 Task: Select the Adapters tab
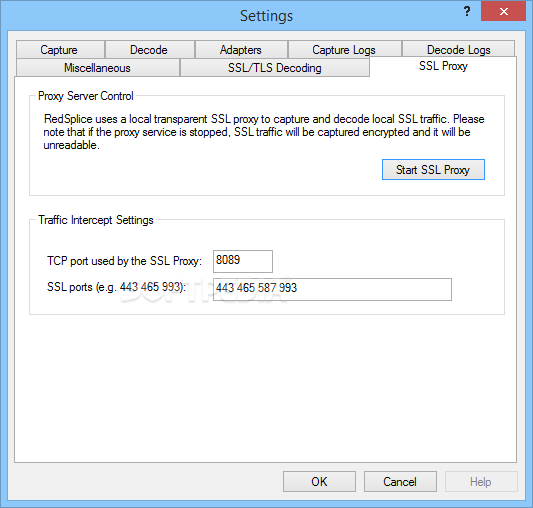pos(241,50)
